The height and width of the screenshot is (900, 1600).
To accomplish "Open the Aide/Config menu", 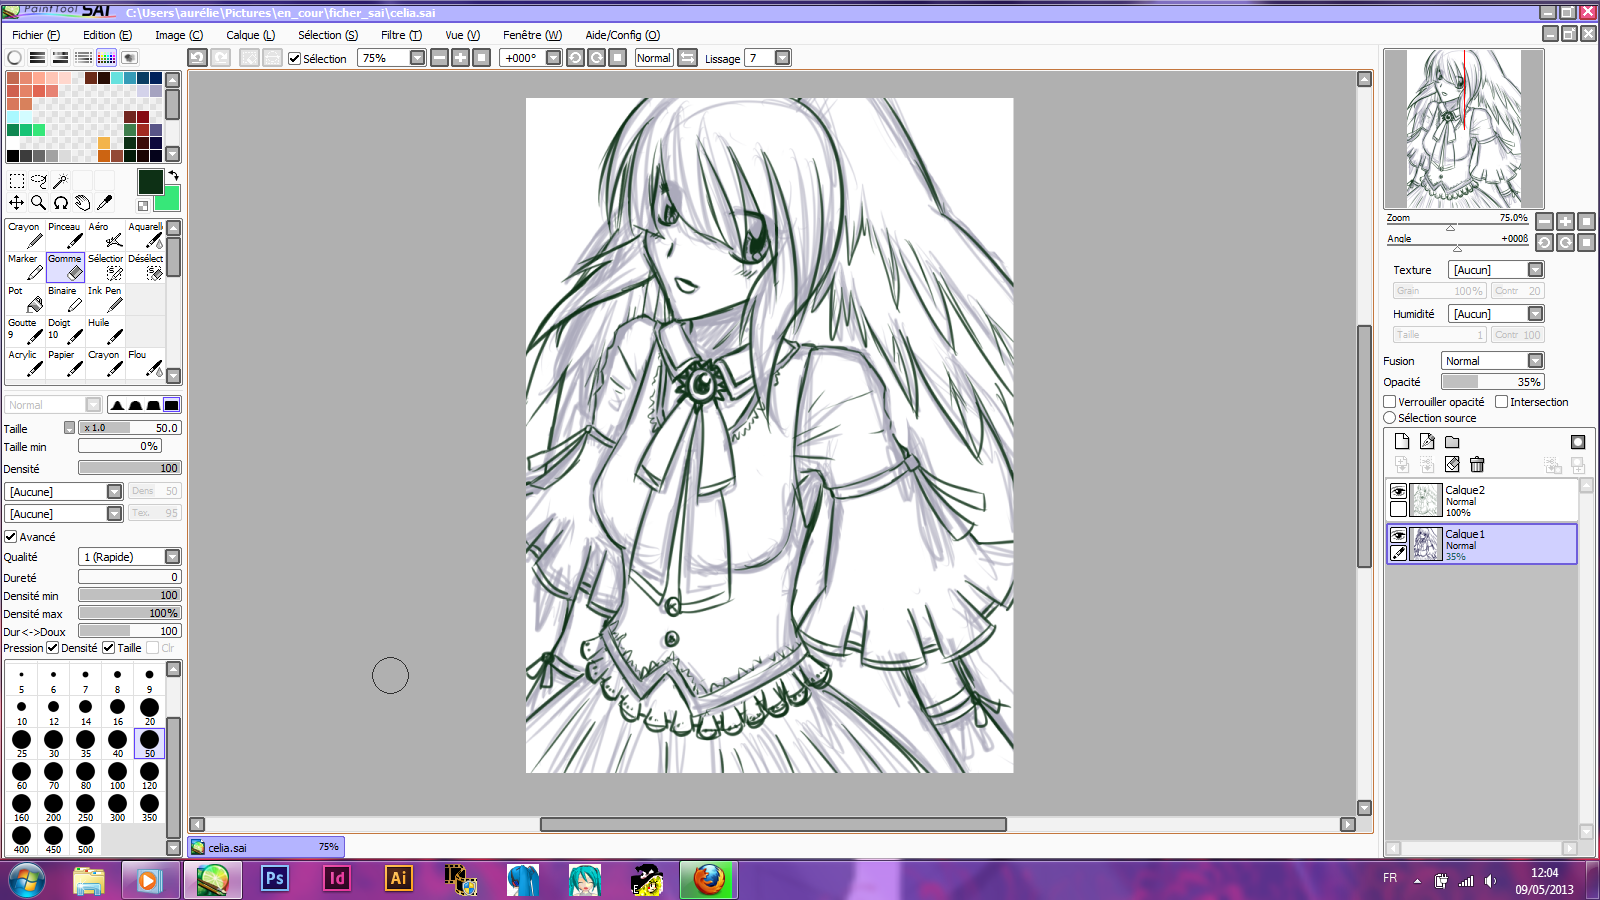I will [622, 35].
